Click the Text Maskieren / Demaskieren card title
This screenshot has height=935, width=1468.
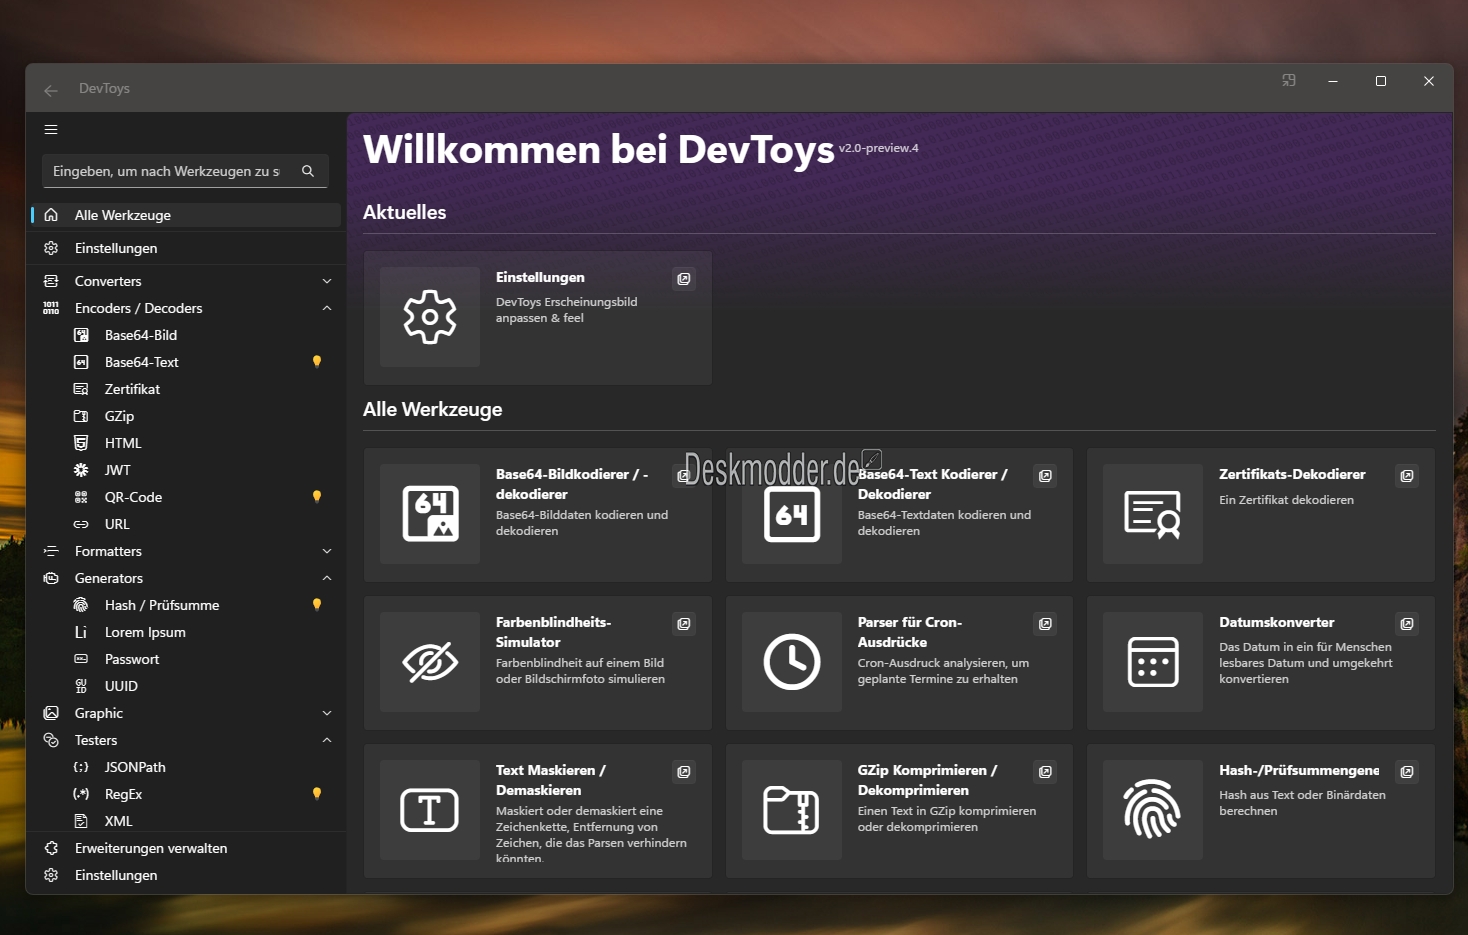point(551,780)
